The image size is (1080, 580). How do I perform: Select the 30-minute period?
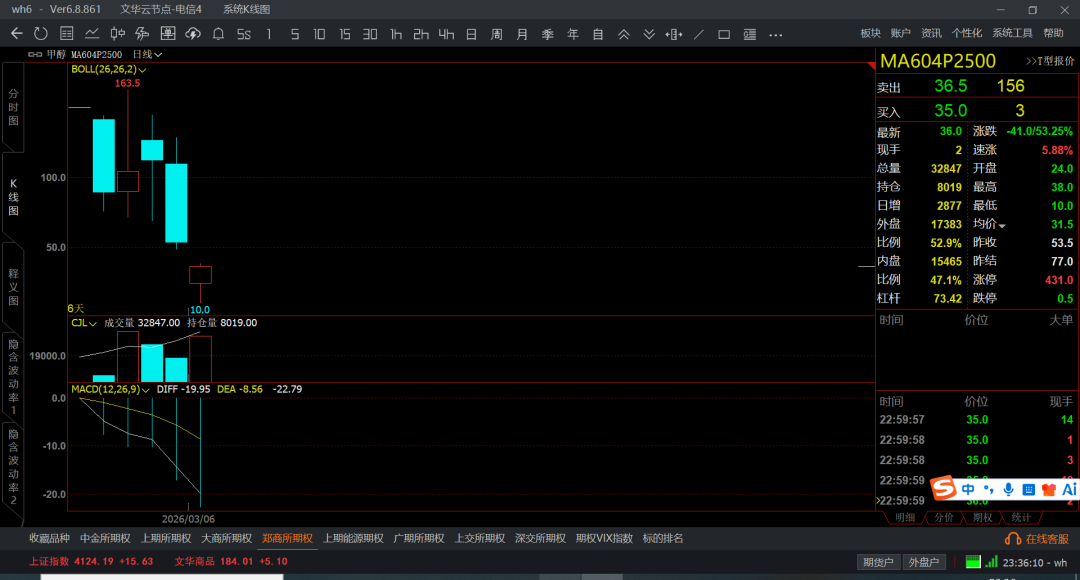click(x=370, y=34)
